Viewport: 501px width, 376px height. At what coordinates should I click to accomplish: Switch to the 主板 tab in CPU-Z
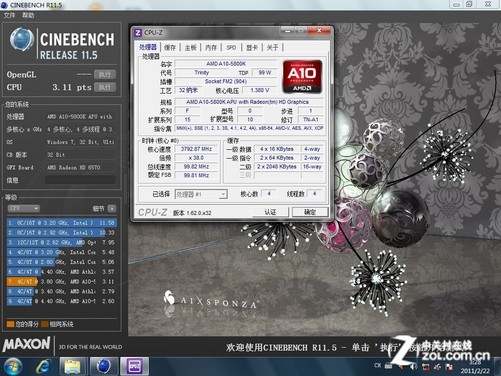click(190, 48)
